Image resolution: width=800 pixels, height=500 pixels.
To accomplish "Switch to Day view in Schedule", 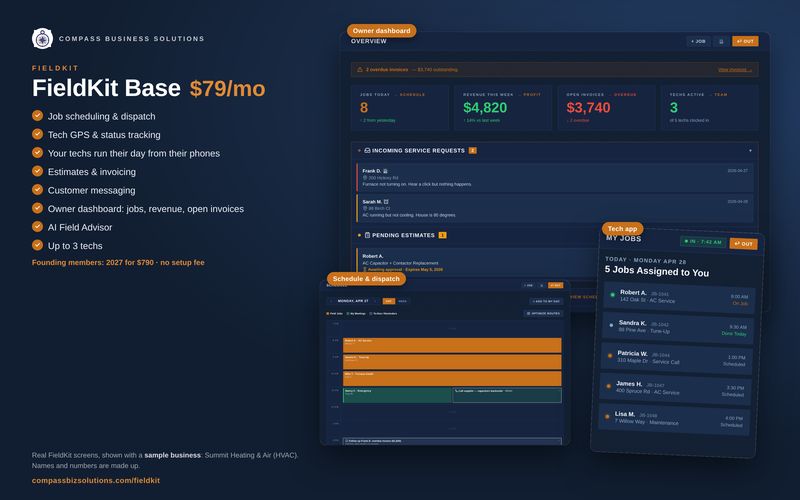I will [389, 301].
